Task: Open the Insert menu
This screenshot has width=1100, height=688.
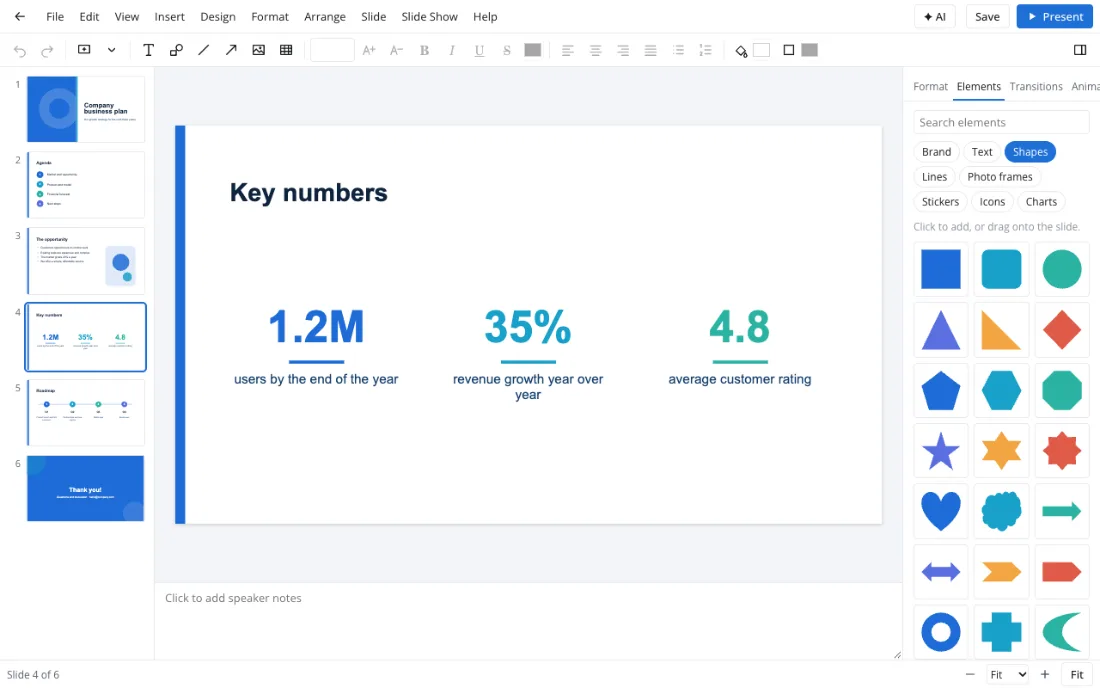Action: point(170,16)
